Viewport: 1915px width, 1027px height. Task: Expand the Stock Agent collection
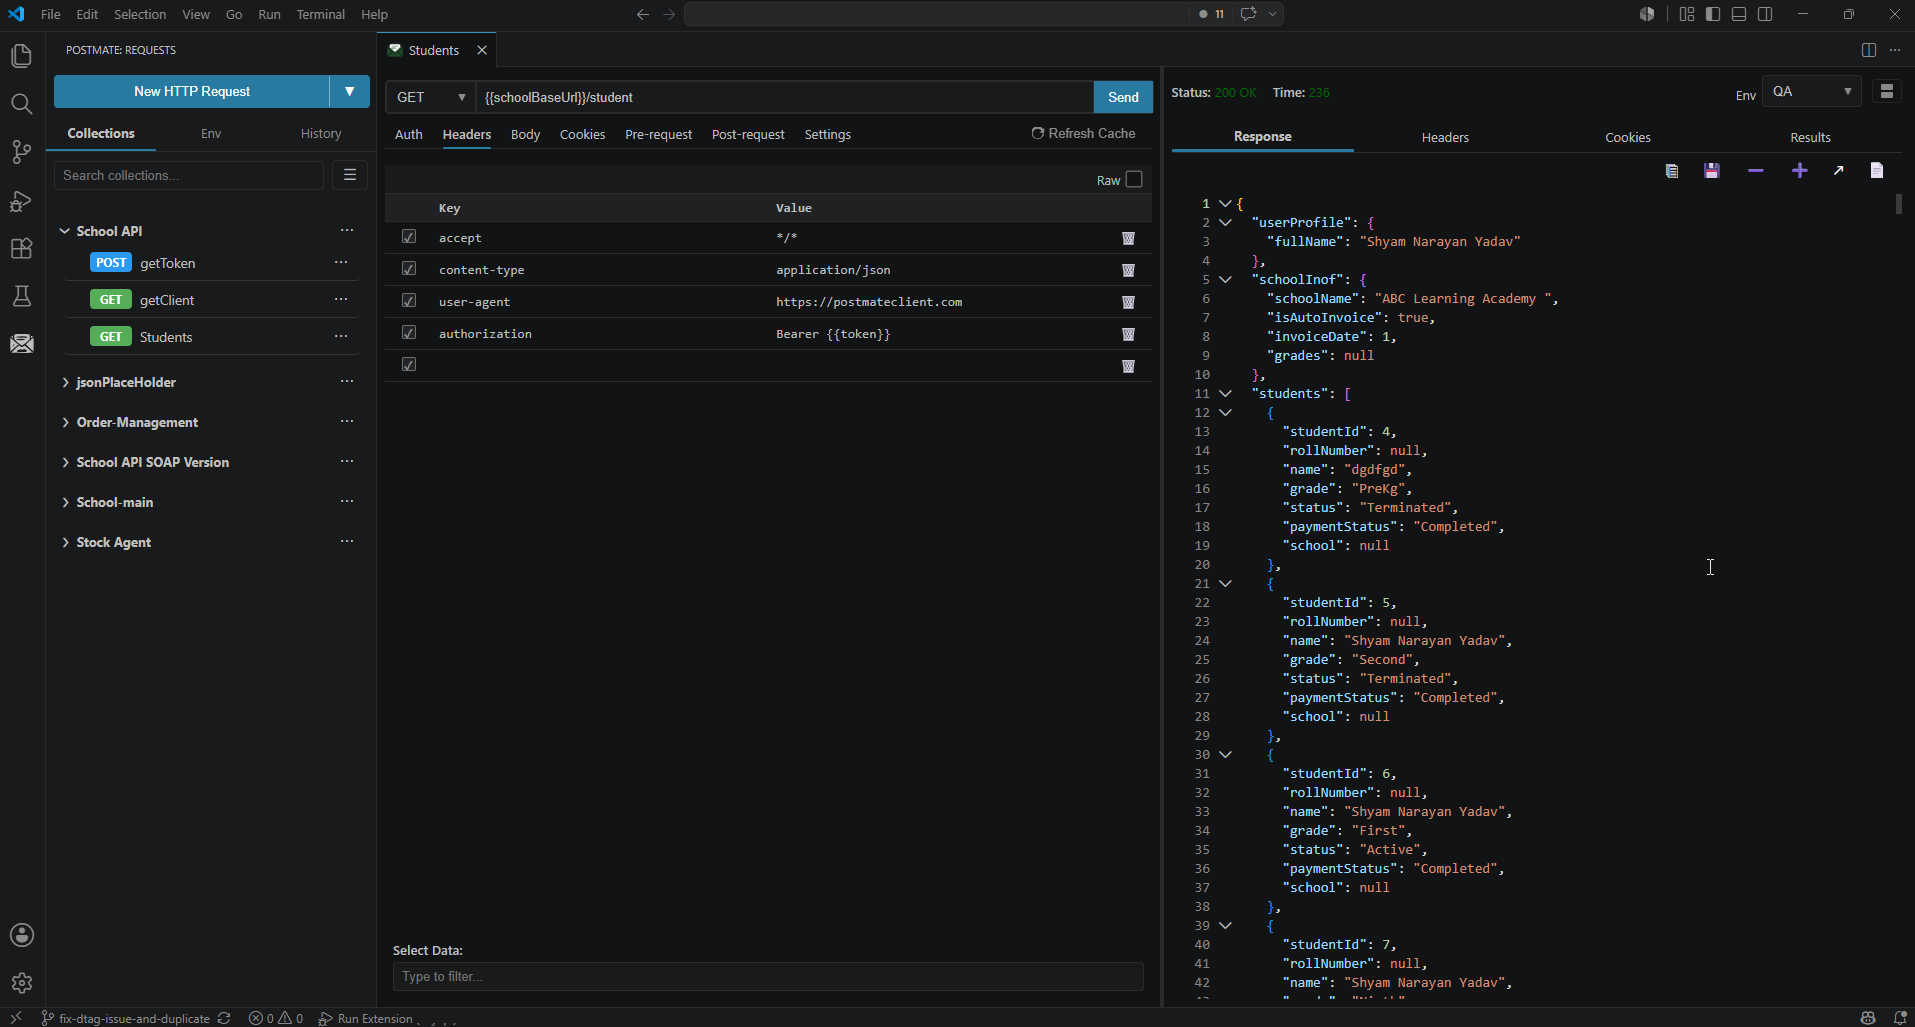[65, 543]
